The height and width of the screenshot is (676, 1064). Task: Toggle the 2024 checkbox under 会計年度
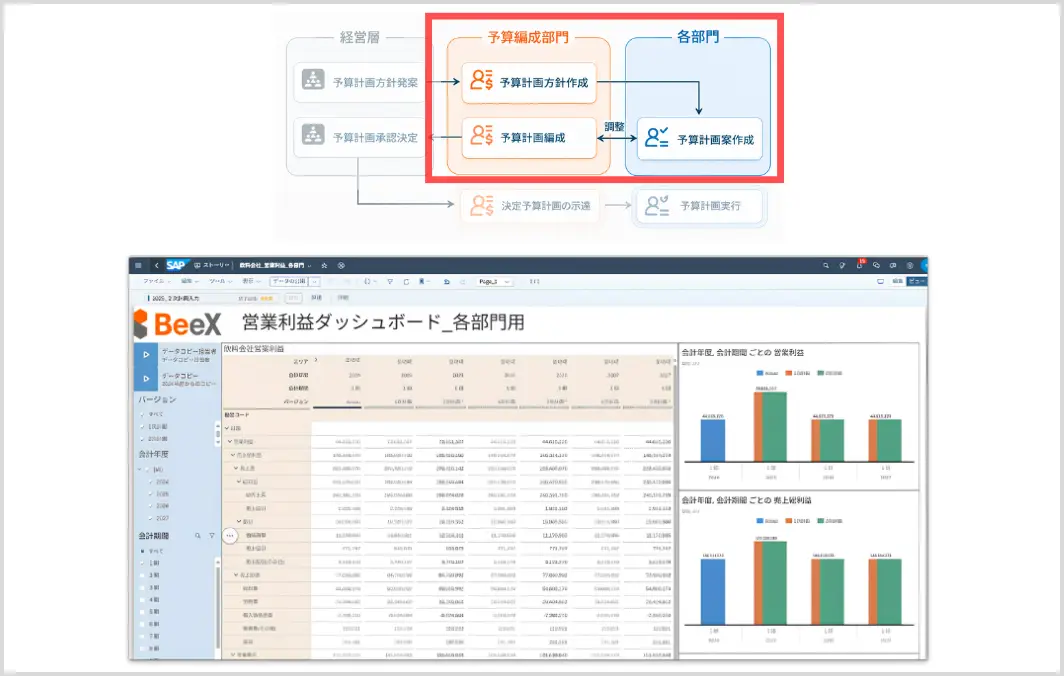[151, 482]
